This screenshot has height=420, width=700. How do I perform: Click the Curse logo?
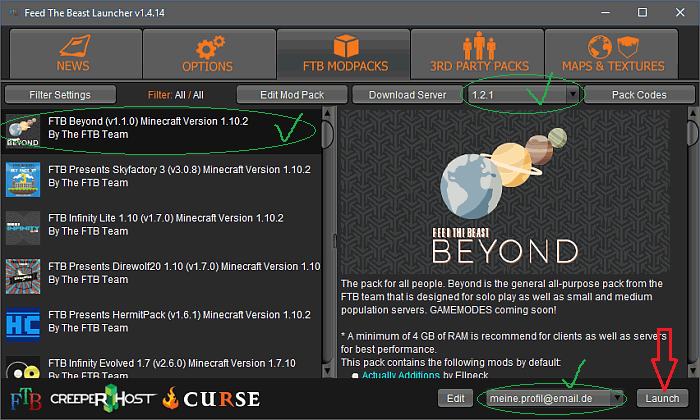[x=210, y=398]
